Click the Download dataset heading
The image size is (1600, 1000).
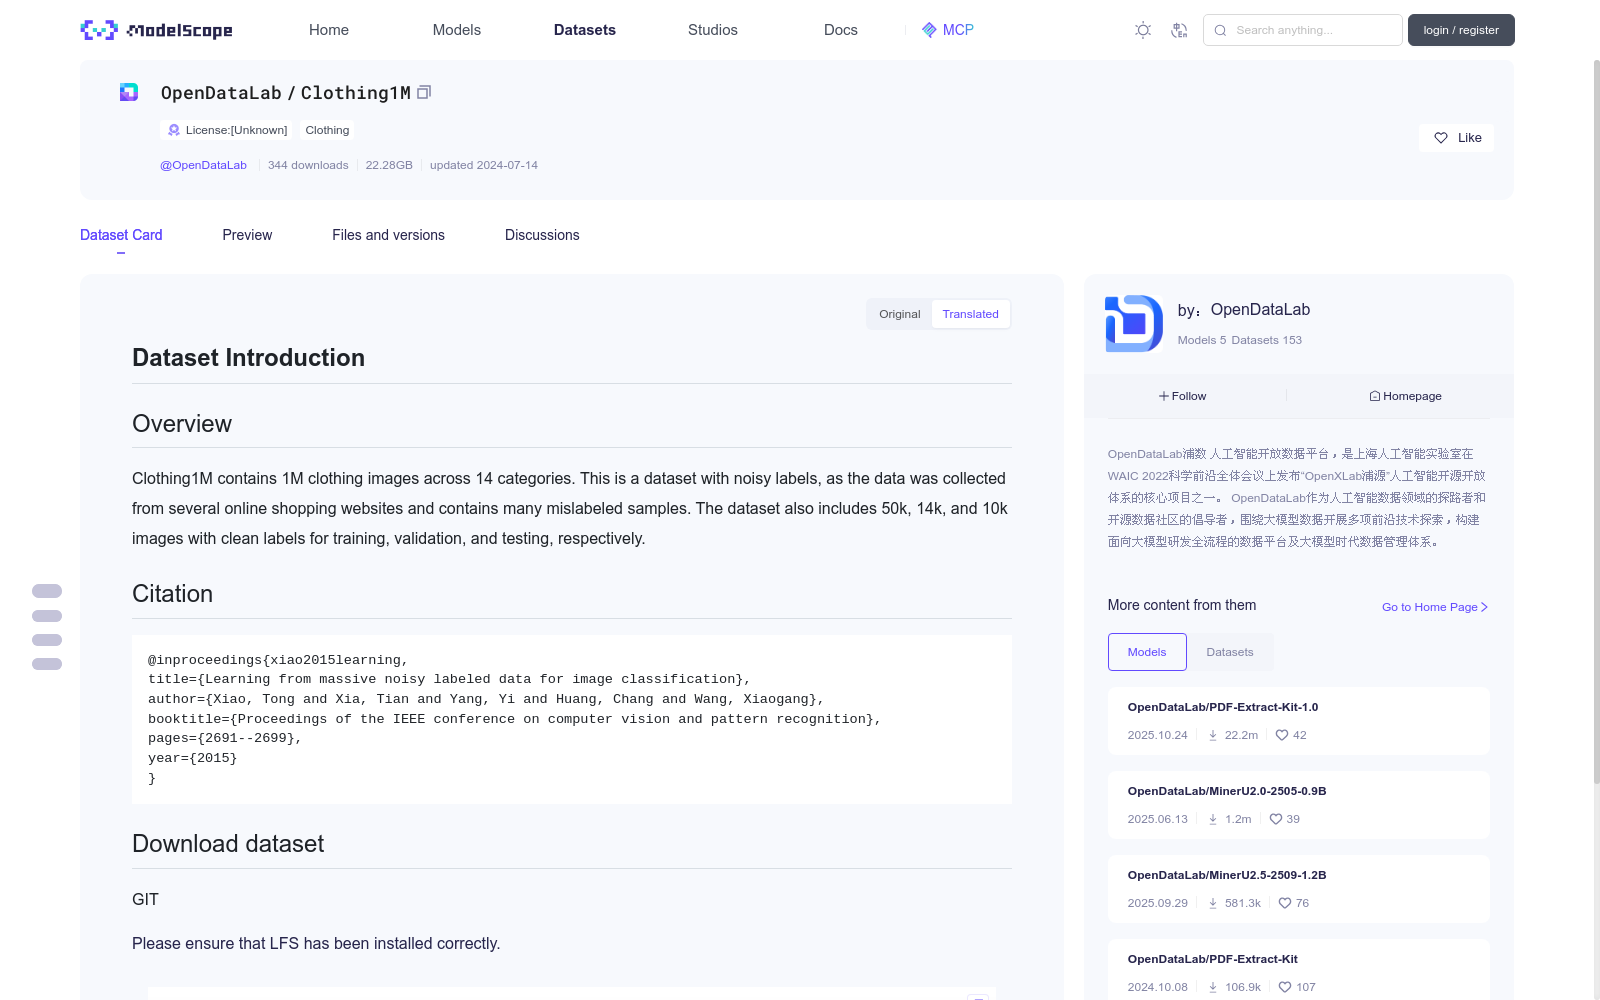tap(228, 844)
